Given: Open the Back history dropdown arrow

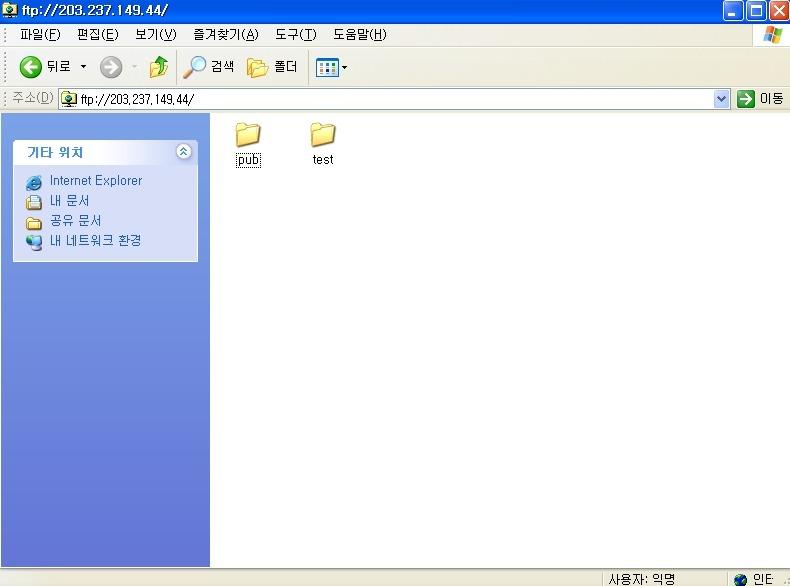Looking at the screenshot, I should (84, 67).
